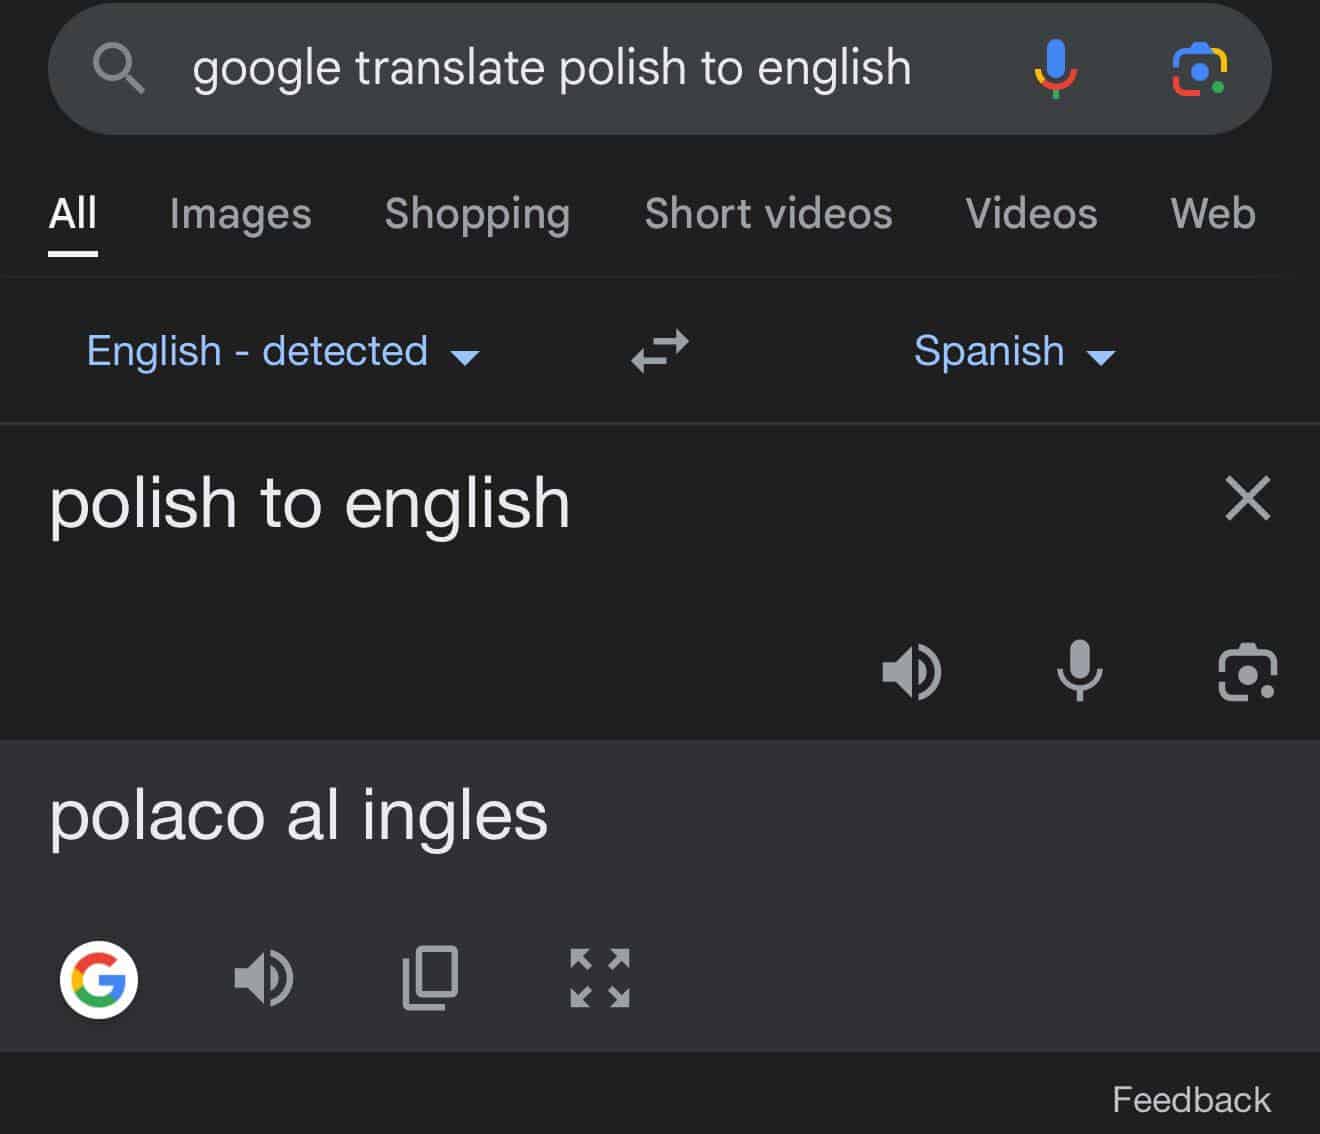The width and height of the screenshot is (1320, 1134).
Task: Translate with camera icon in translate box
Action: point(1247,673)
